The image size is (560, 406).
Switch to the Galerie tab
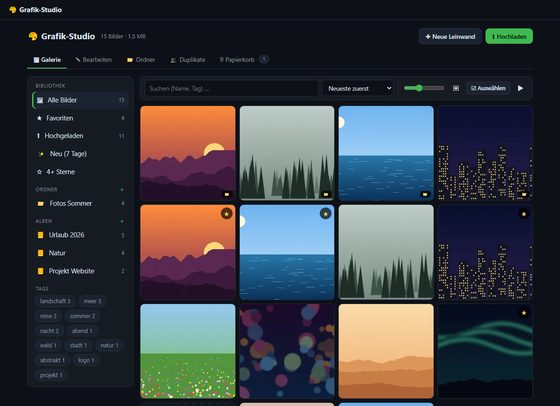tap(47, 60)
